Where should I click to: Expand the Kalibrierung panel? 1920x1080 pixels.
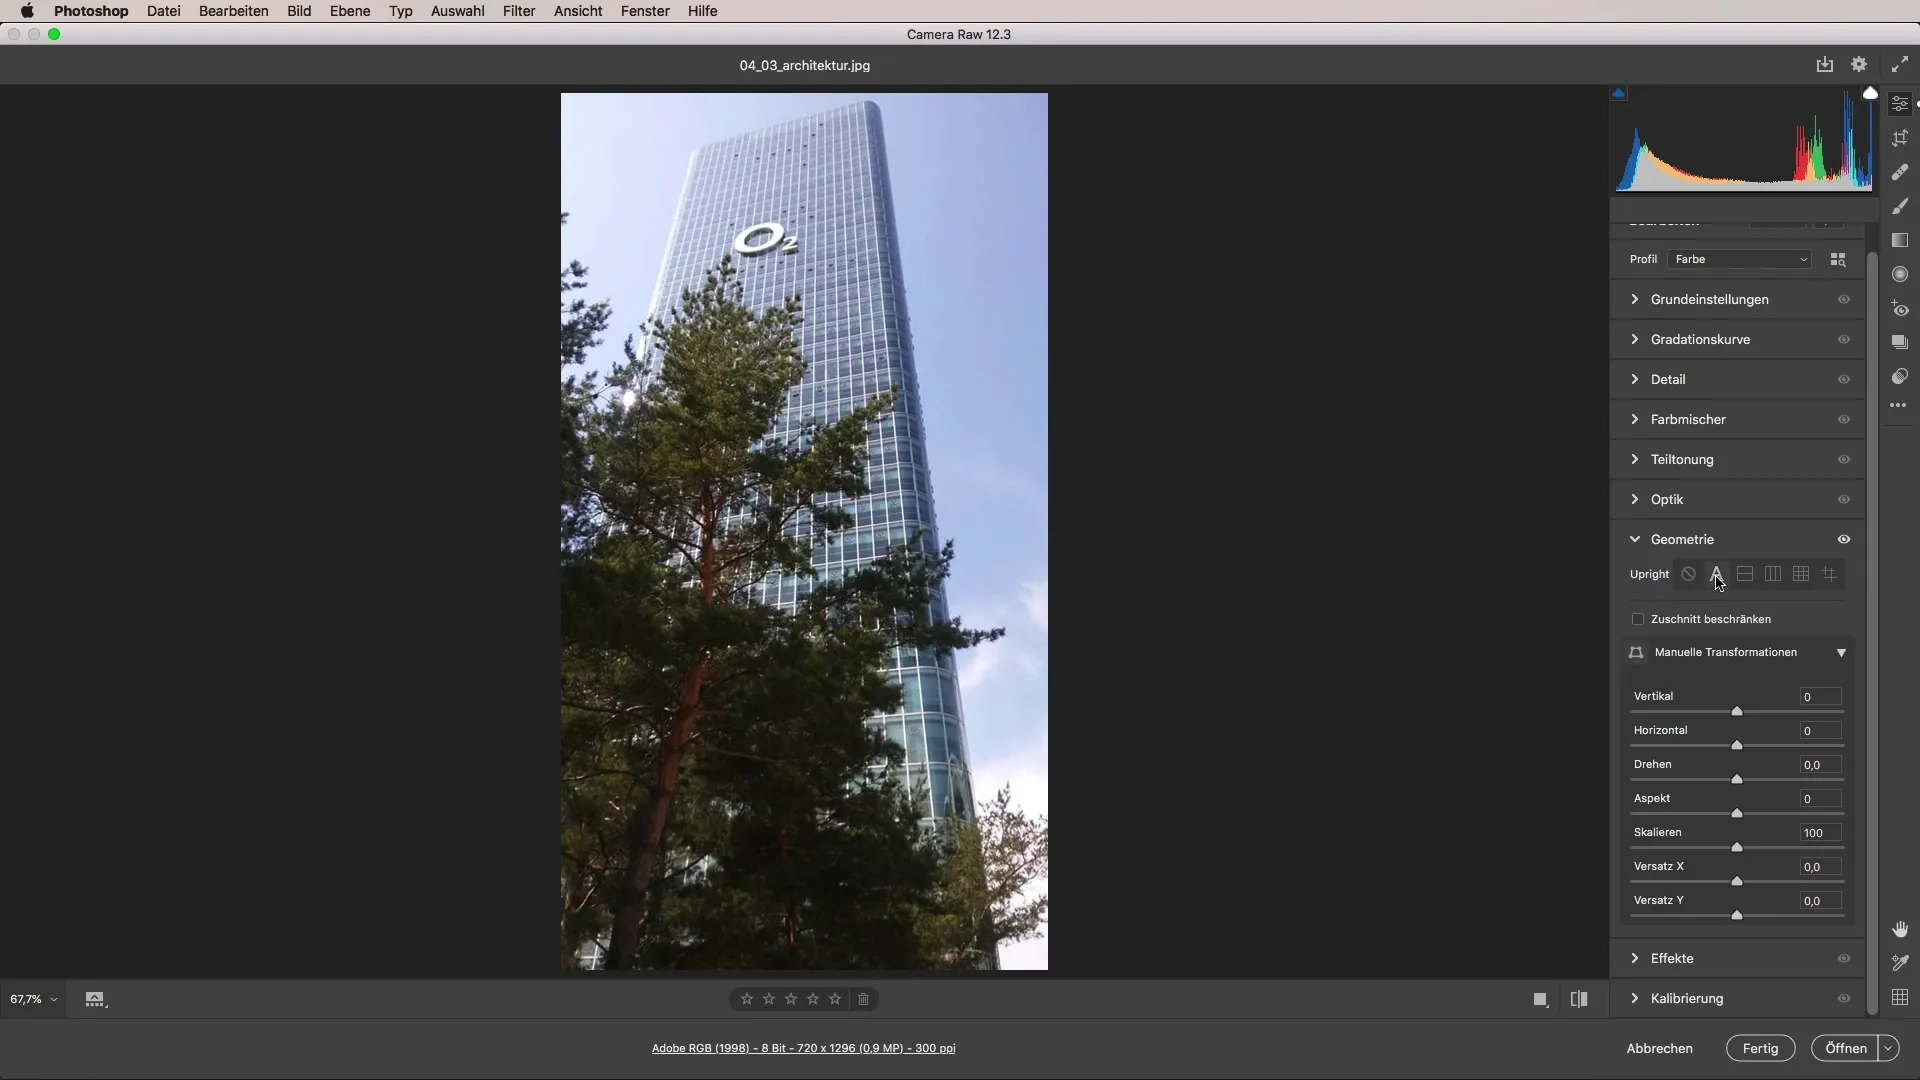click(1635, 998)
